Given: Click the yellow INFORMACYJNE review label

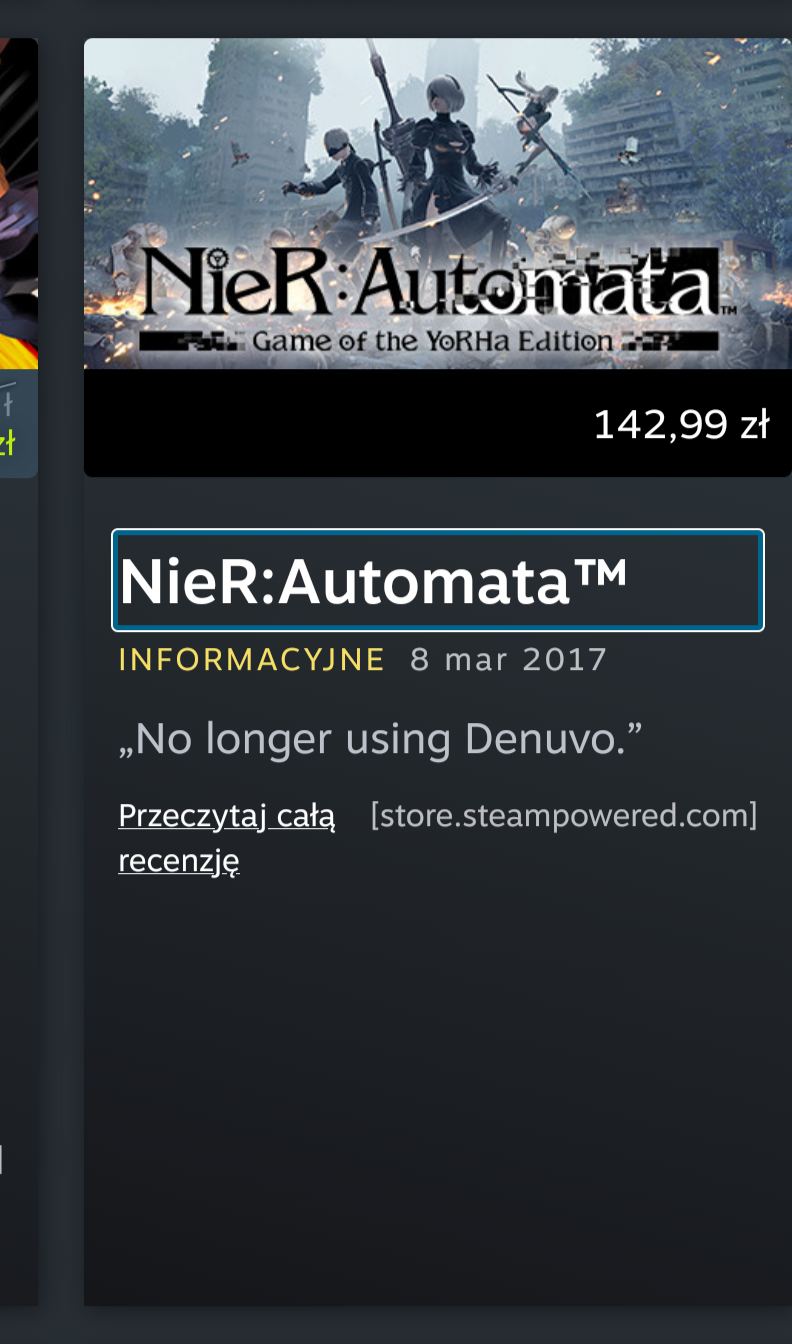Looking at the screenshot, I should [x=252, y=660].
